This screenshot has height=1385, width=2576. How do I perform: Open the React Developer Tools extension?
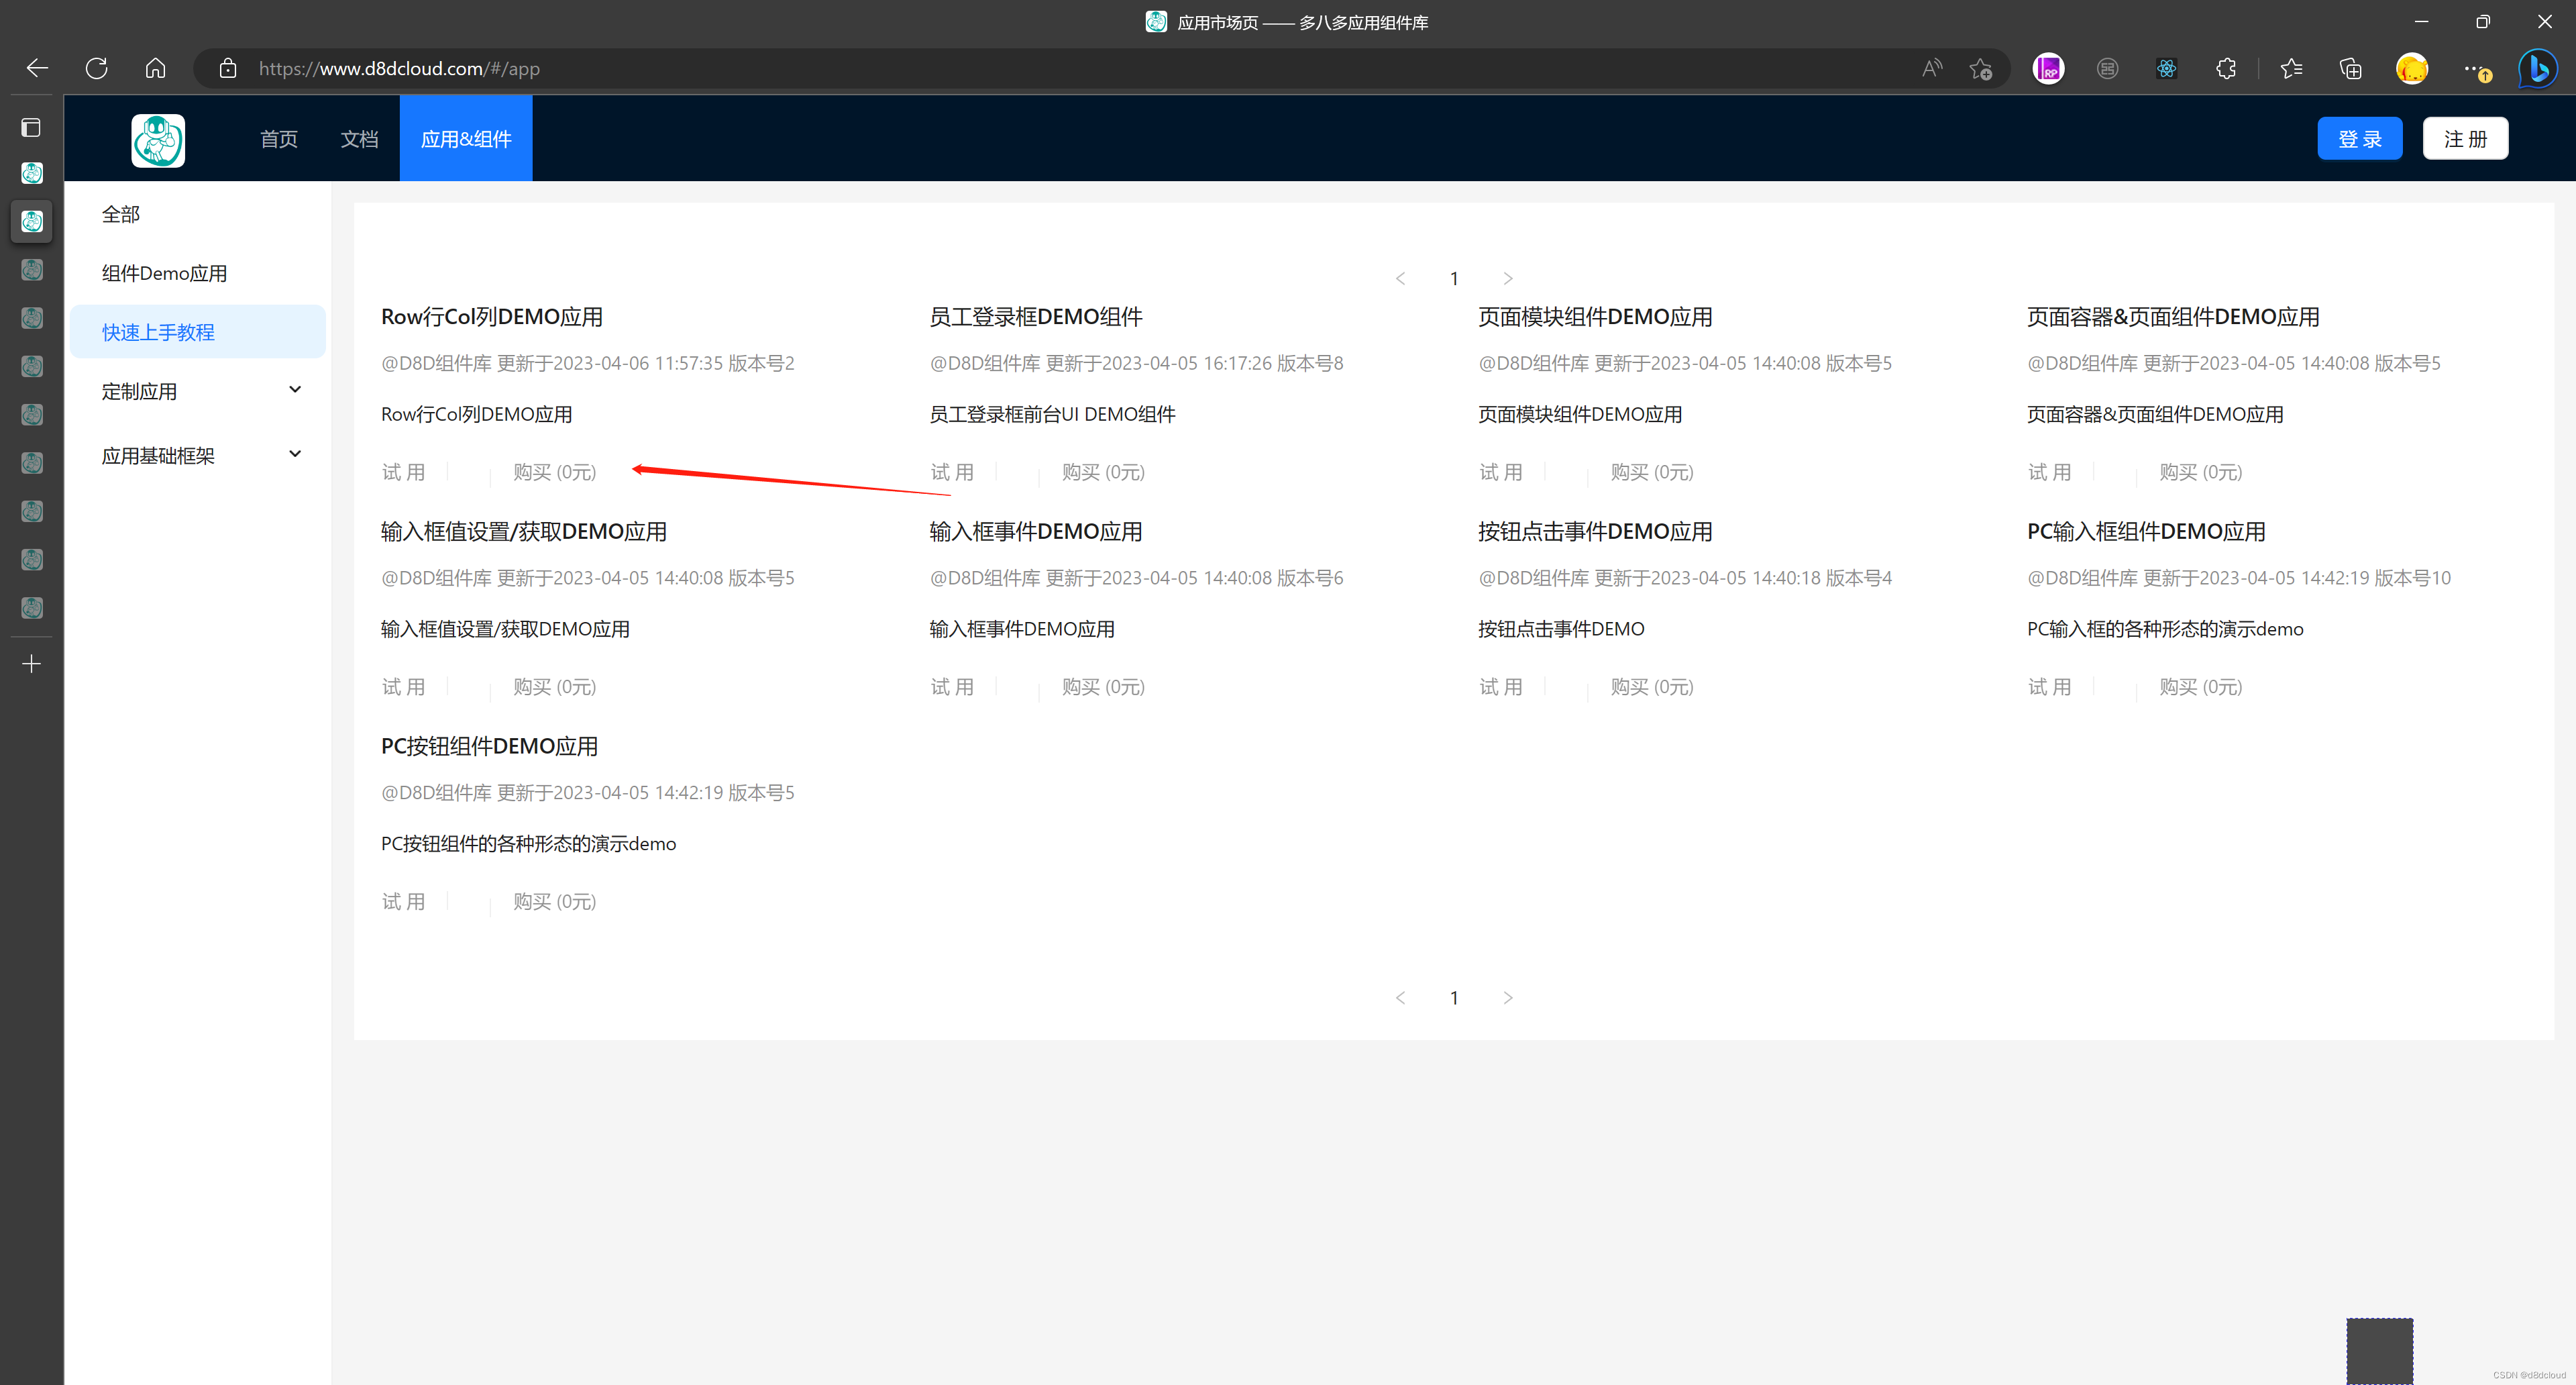2167,68
